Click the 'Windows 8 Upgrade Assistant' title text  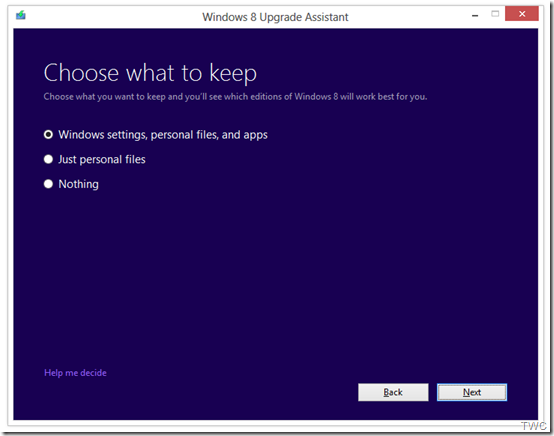pos(275,17)
